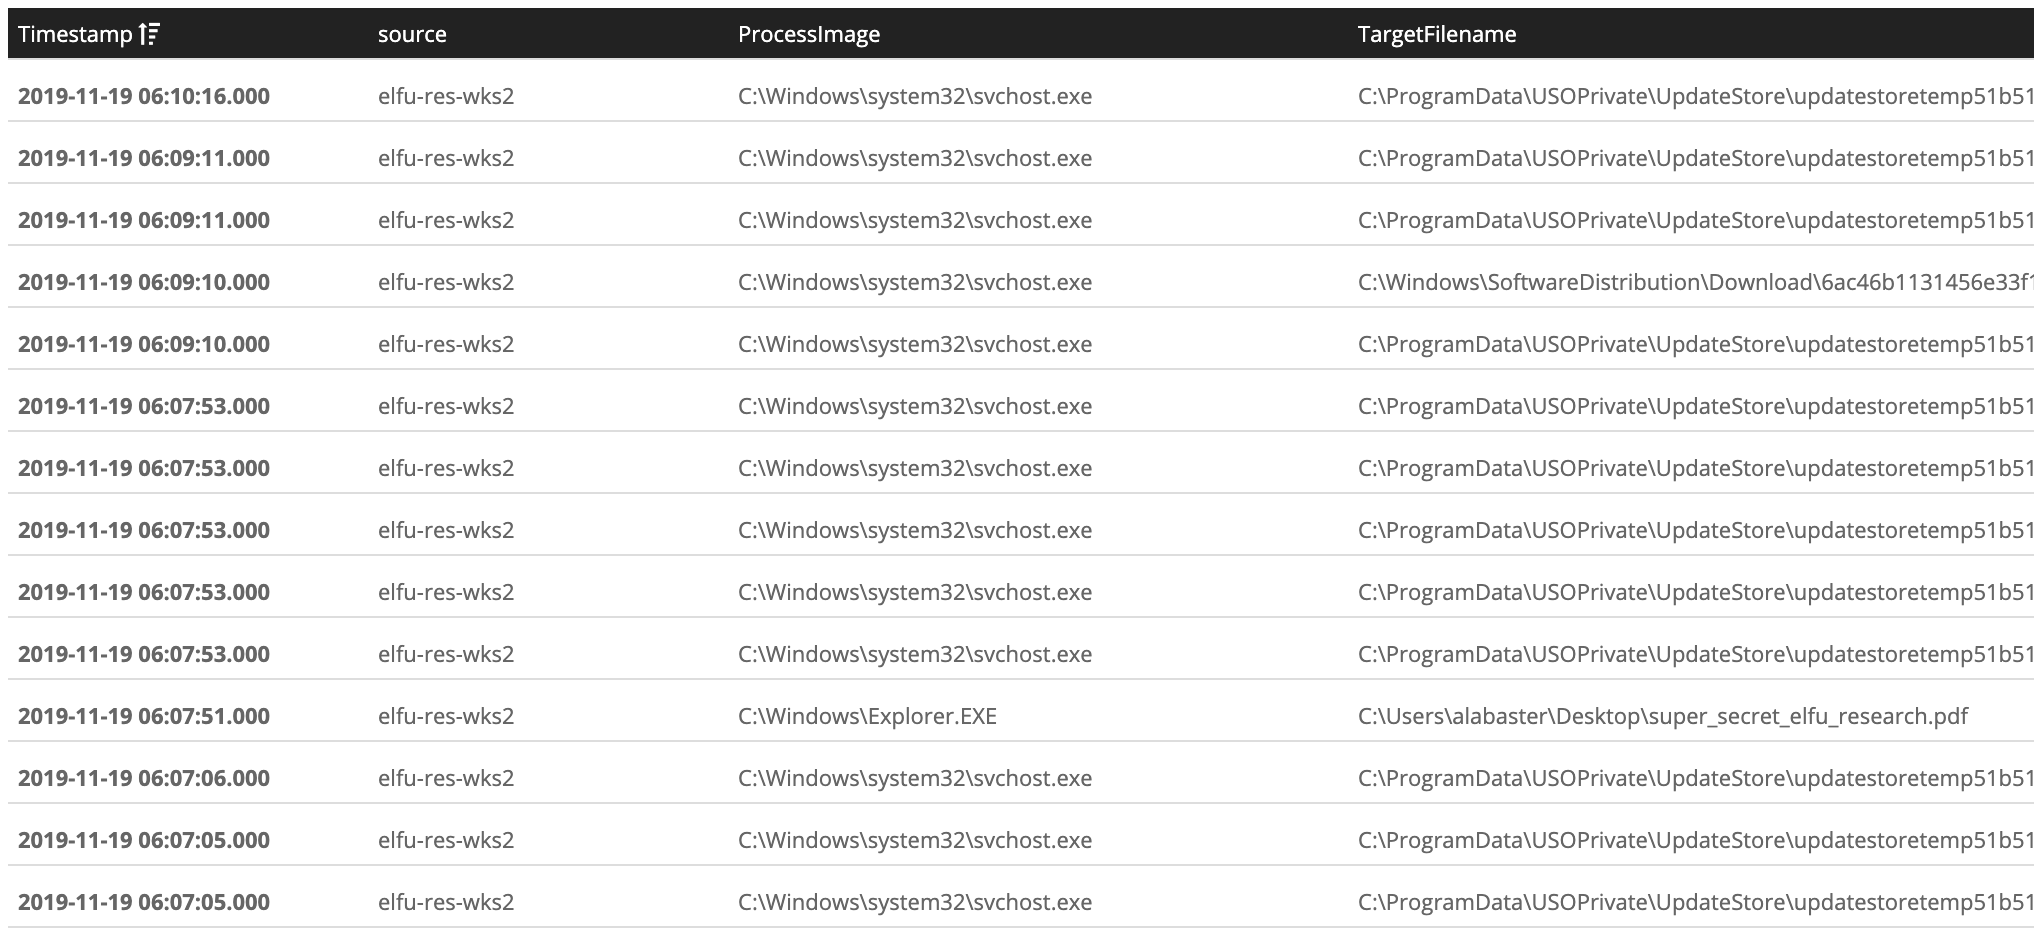Click elfu-res-wks2 source in first row
2034x936 pixels.
(446, 96)
